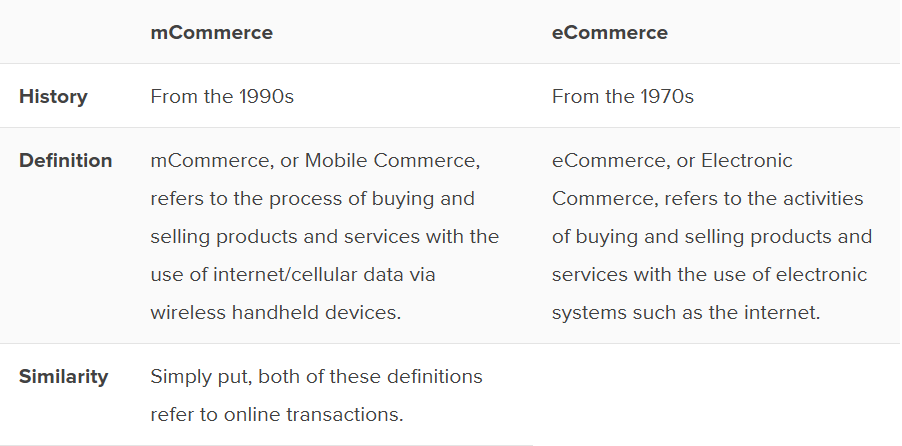Select the Definition row label
This screenshot has height=446, width=902.
point(66,161)
